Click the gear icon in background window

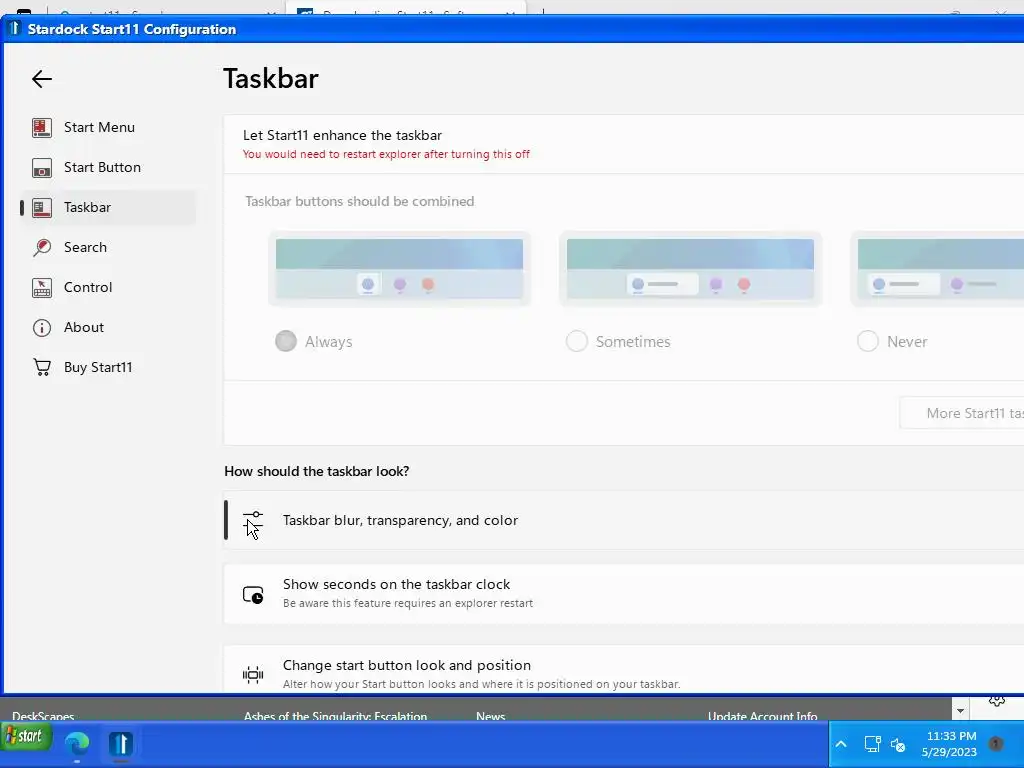[x=997, y=701]
